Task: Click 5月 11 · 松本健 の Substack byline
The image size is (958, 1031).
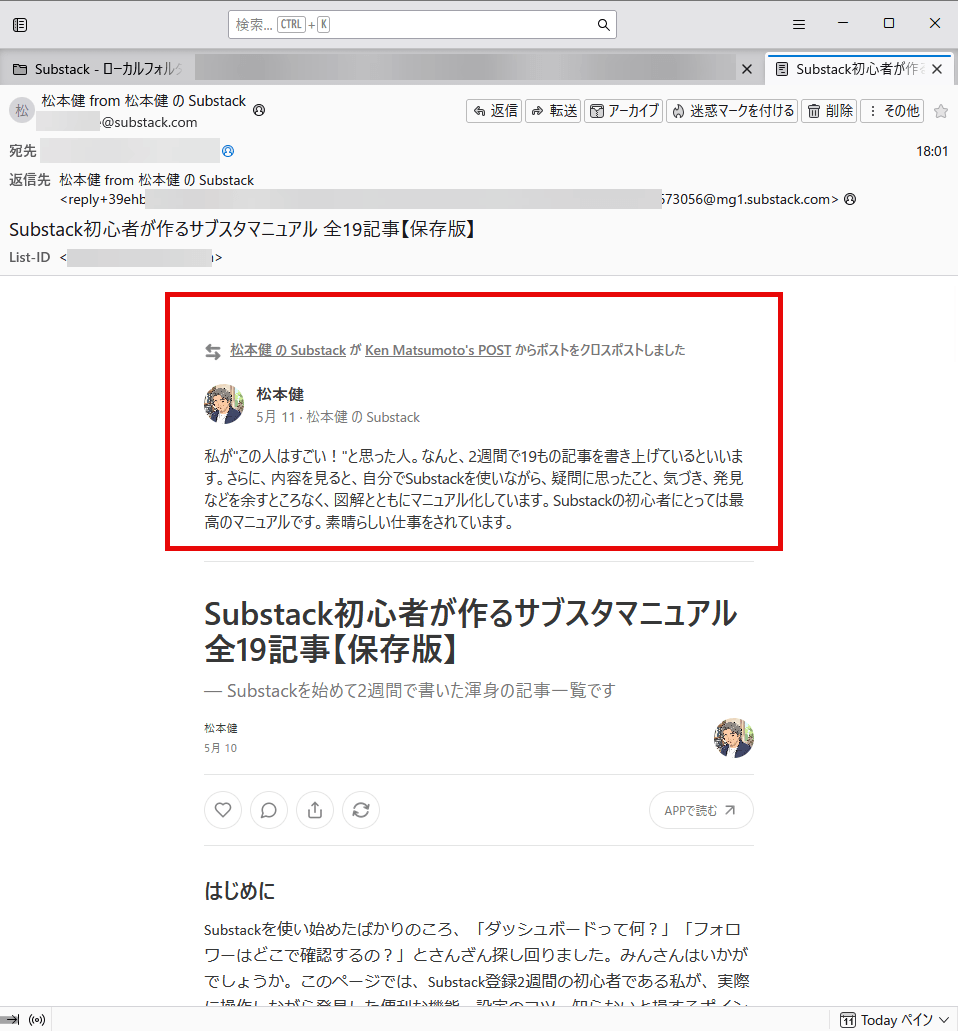Action: pyautogui.click(x=338, y=417)
